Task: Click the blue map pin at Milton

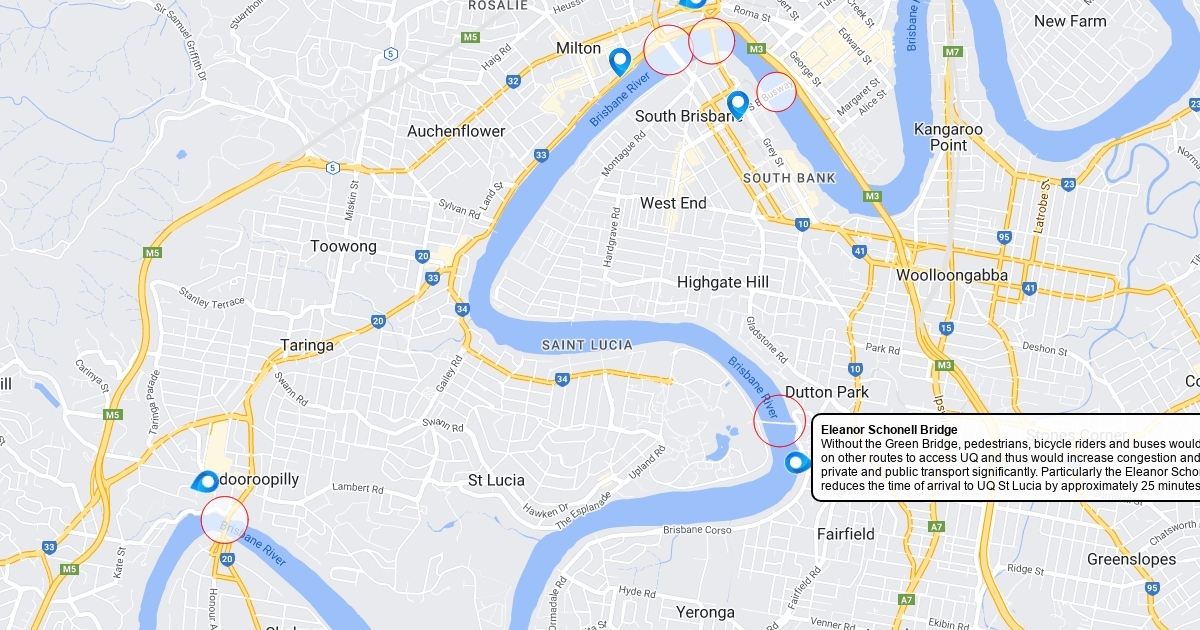Action: point(620,62)
